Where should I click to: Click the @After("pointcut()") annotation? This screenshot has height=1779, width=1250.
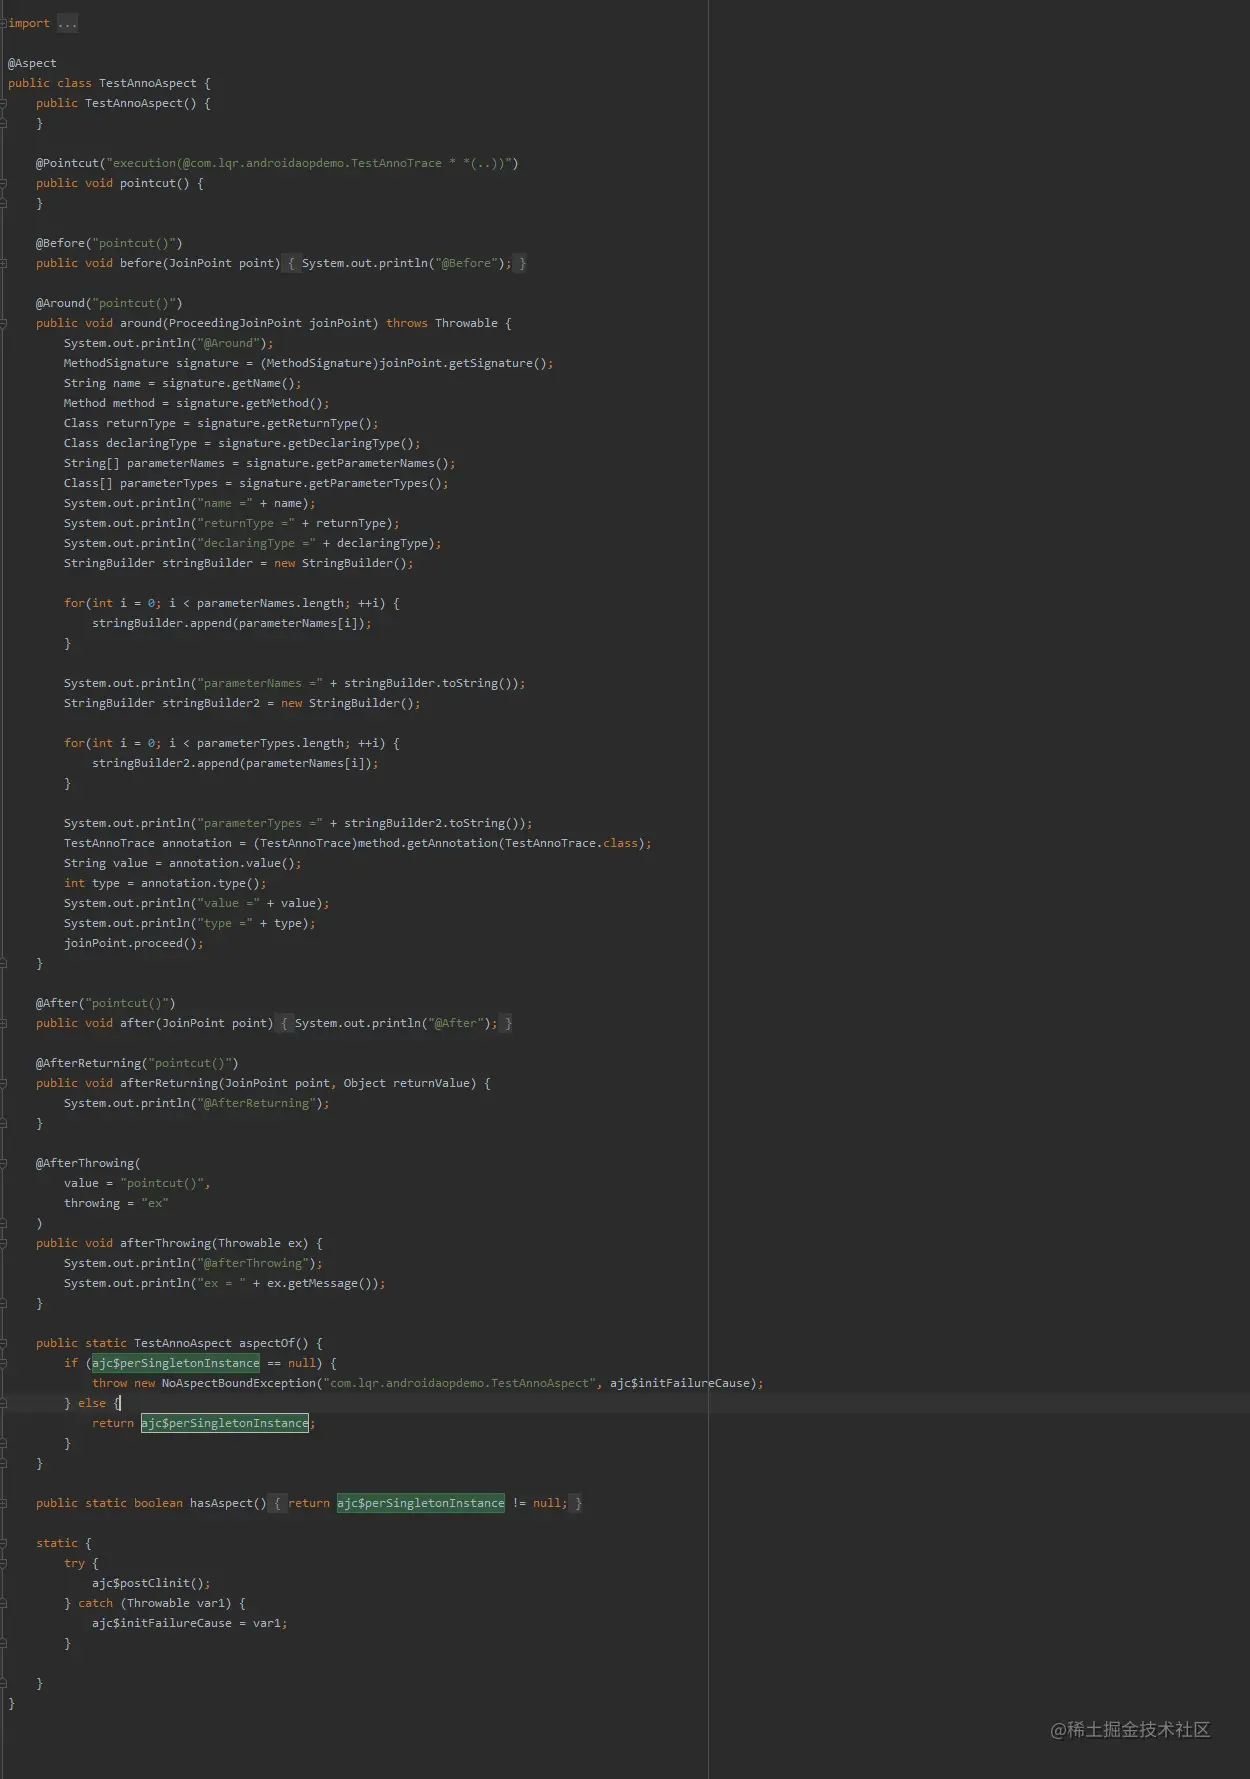point(106,1003)
